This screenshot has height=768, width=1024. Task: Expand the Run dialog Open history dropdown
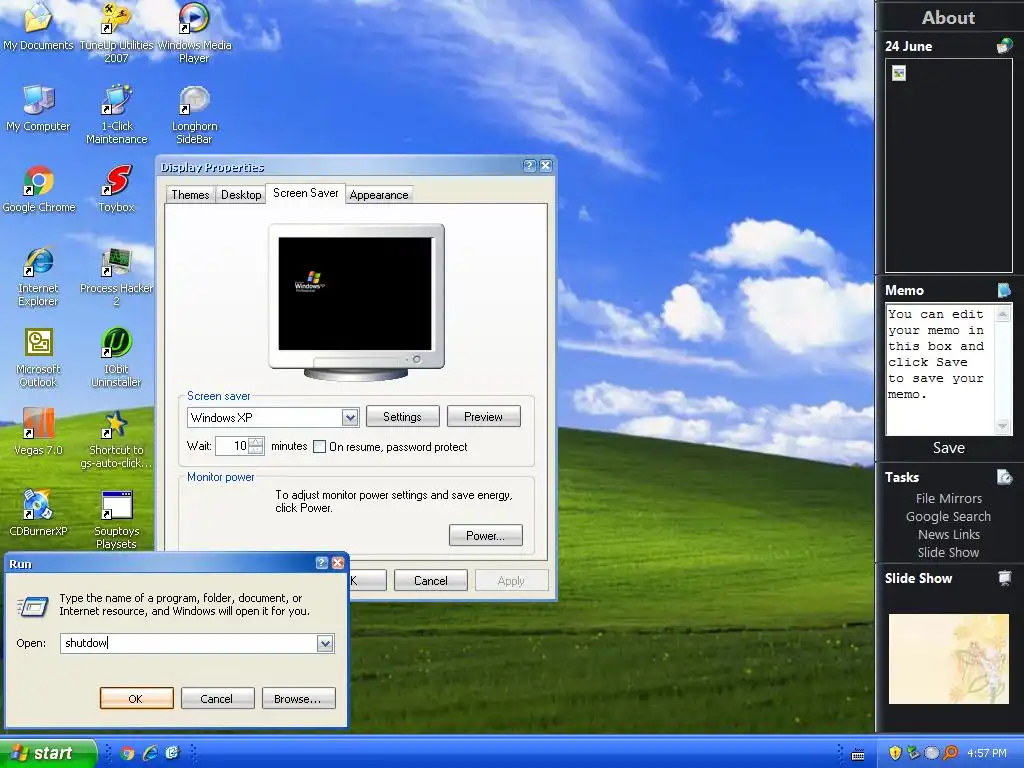pos(325,643)
